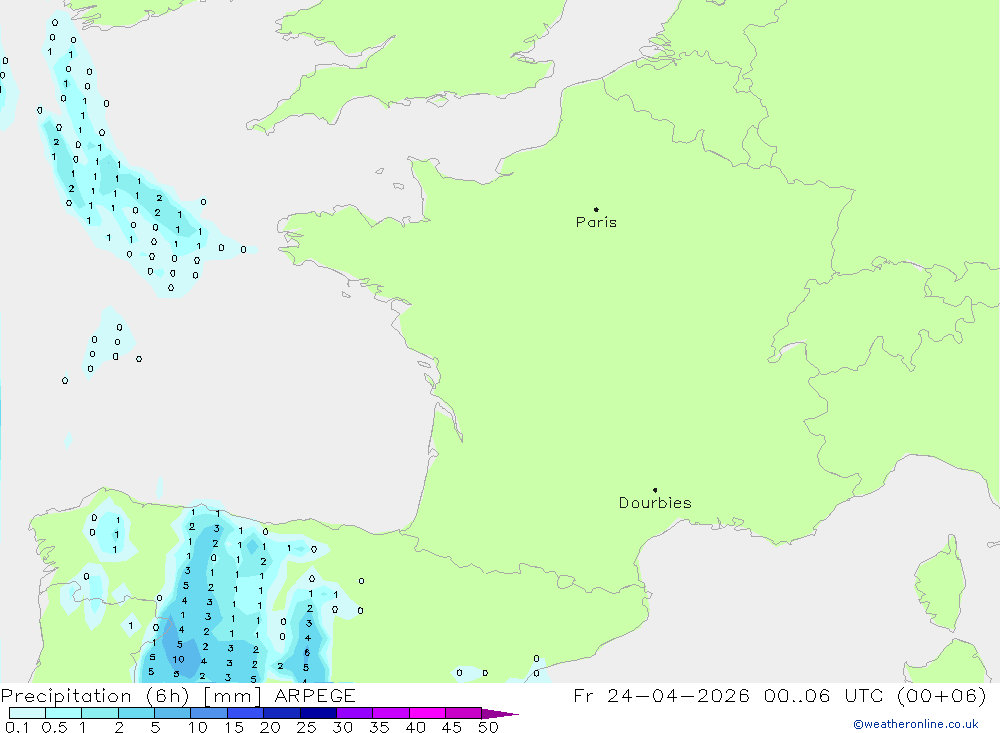Click the 30 legend scale label

point(342,727)
